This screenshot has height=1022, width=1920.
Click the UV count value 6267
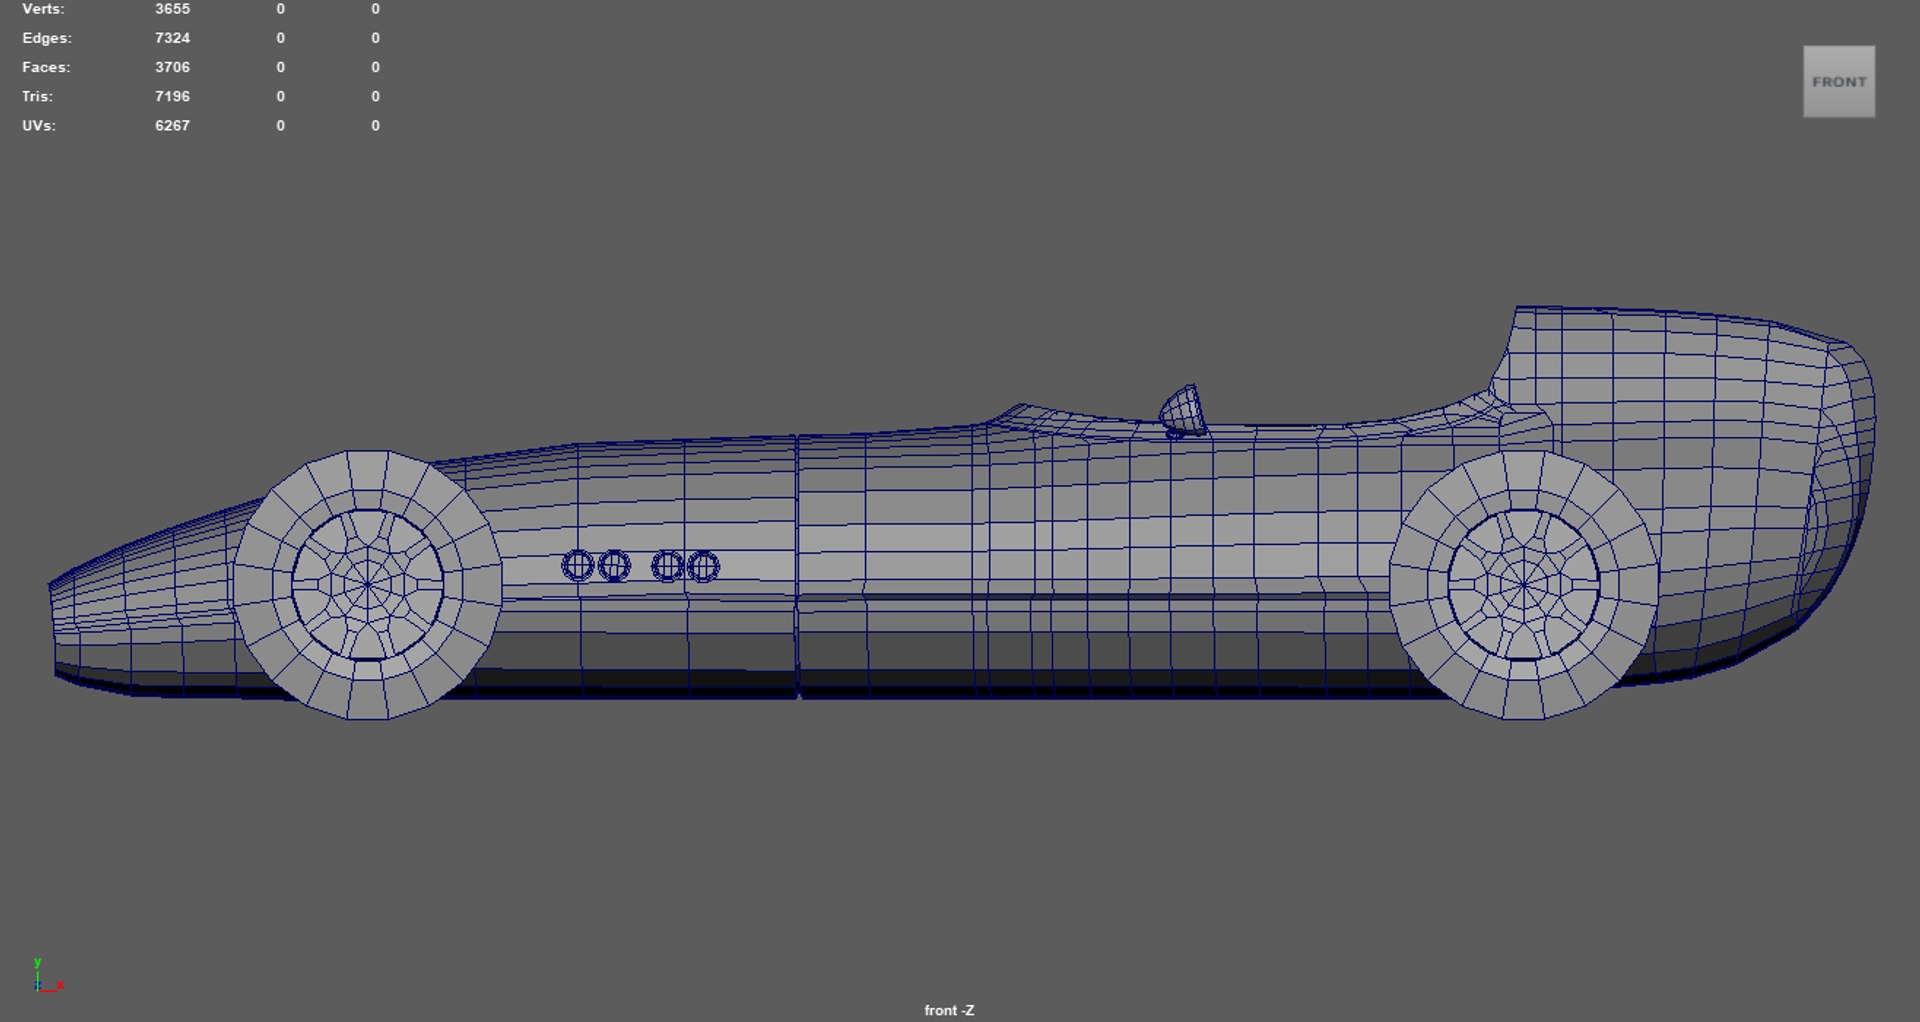coord(172,125)
